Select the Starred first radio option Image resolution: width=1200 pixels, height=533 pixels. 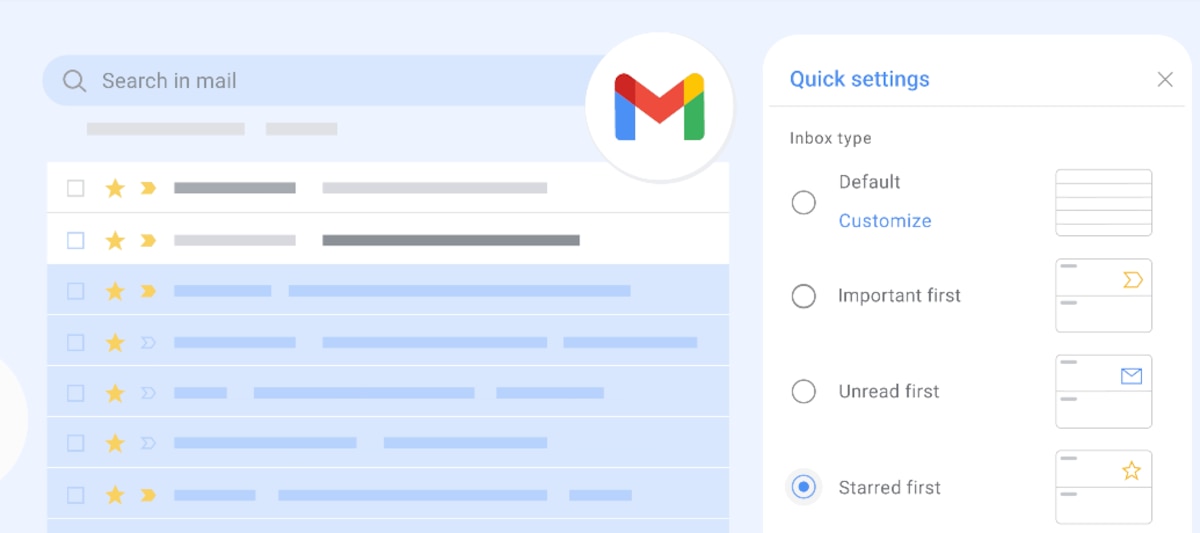[x=804, y=487]
